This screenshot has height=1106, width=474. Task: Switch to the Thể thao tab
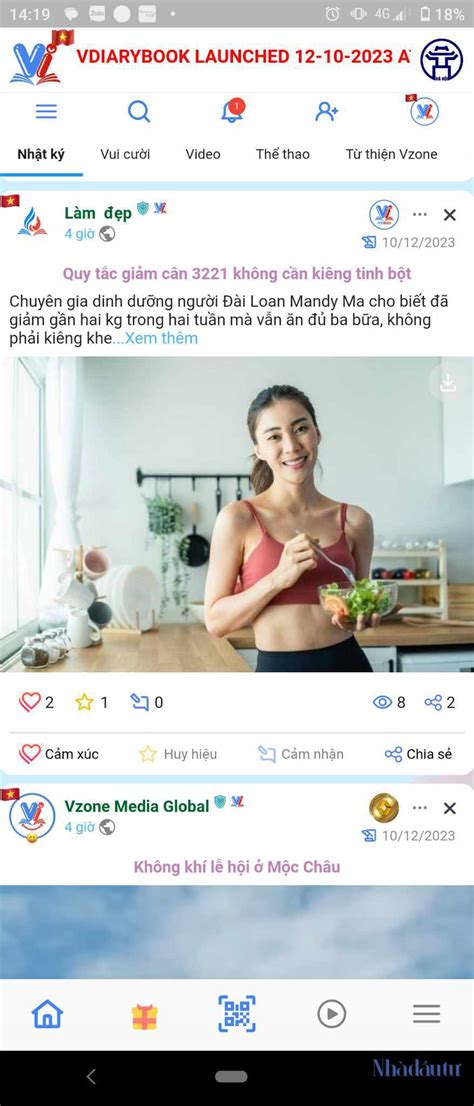click(x=282, y=154)
